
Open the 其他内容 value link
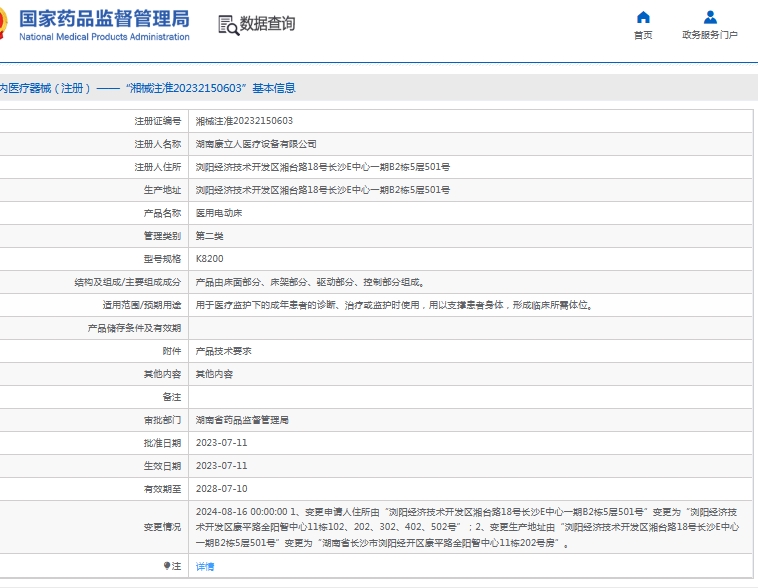(214, 374)
